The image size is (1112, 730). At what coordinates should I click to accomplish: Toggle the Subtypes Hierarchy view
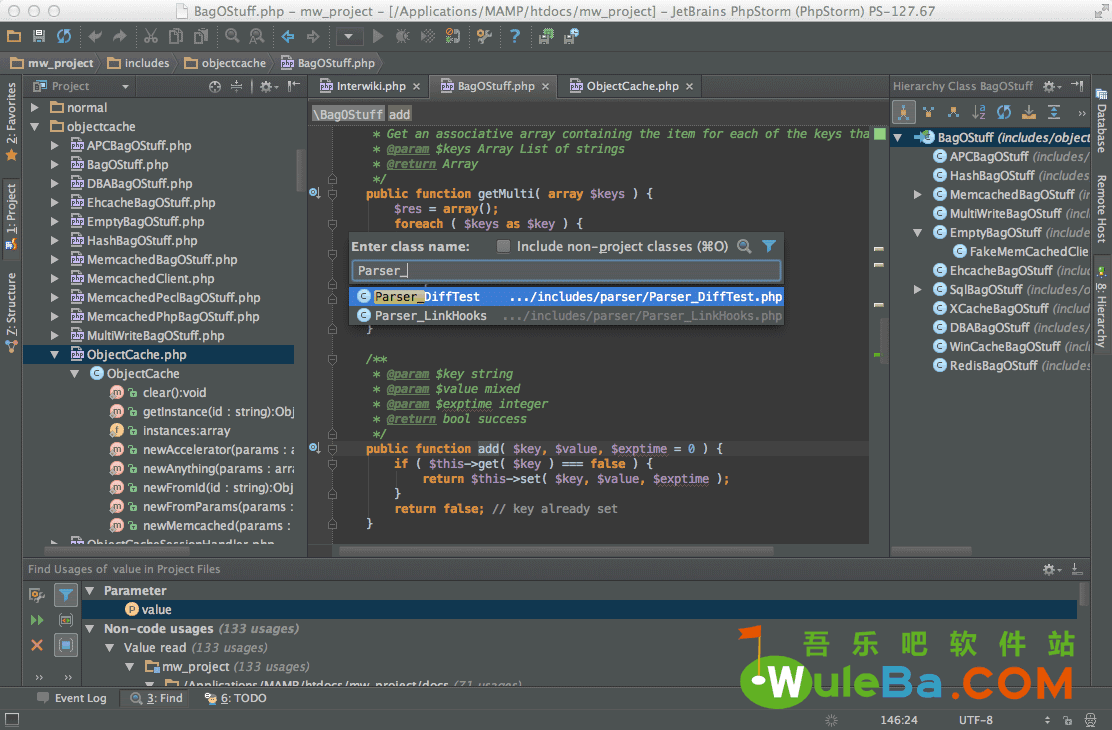pyautogui.click(x=953, y=112)
